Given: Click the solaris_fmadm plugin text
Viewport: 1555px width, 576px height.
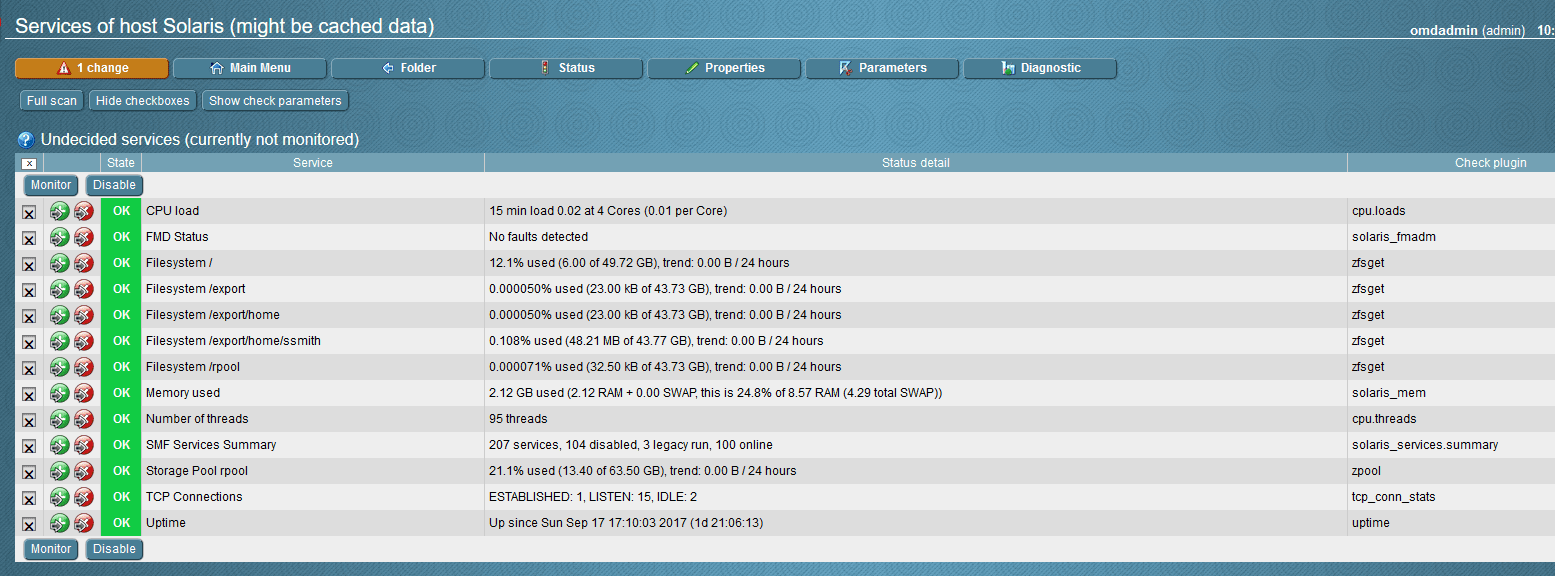Looking at the screenshot, I should [x=1395, y=237].
